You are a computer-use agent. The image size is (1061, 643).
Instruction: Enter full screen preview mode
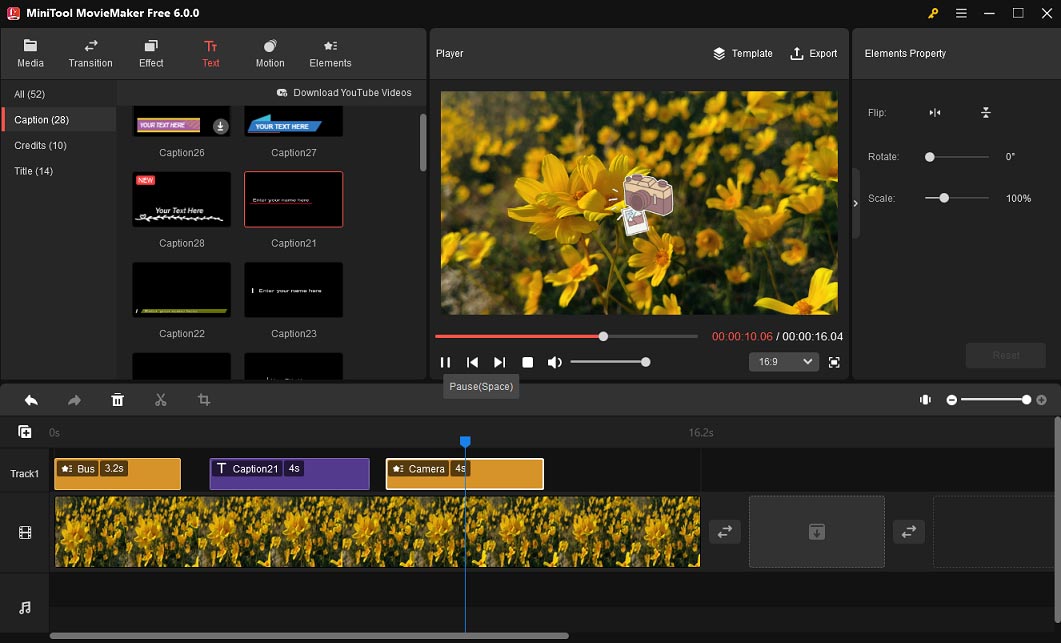click(x=834, y=362)
